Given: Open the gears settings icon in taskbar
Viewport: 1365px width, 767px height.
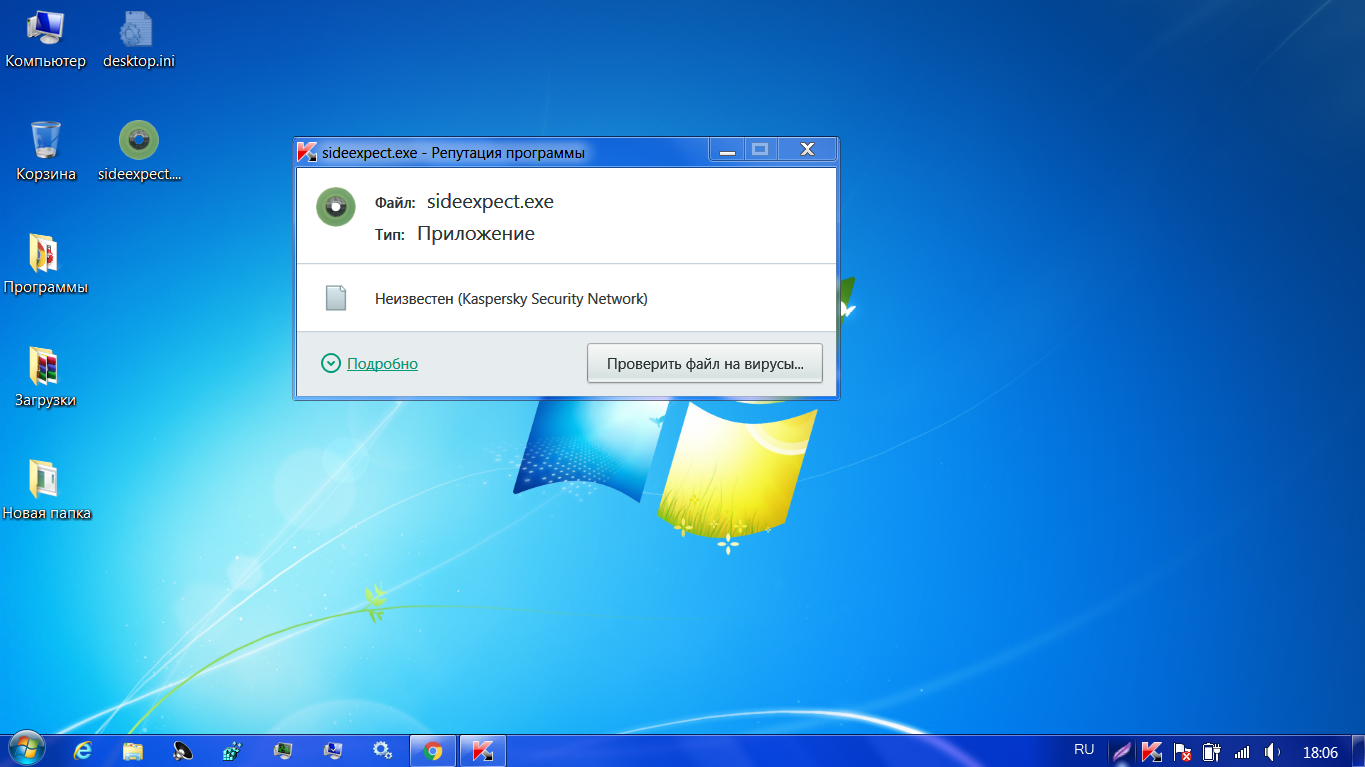Looking at the screenshot, I should [382, 751].
